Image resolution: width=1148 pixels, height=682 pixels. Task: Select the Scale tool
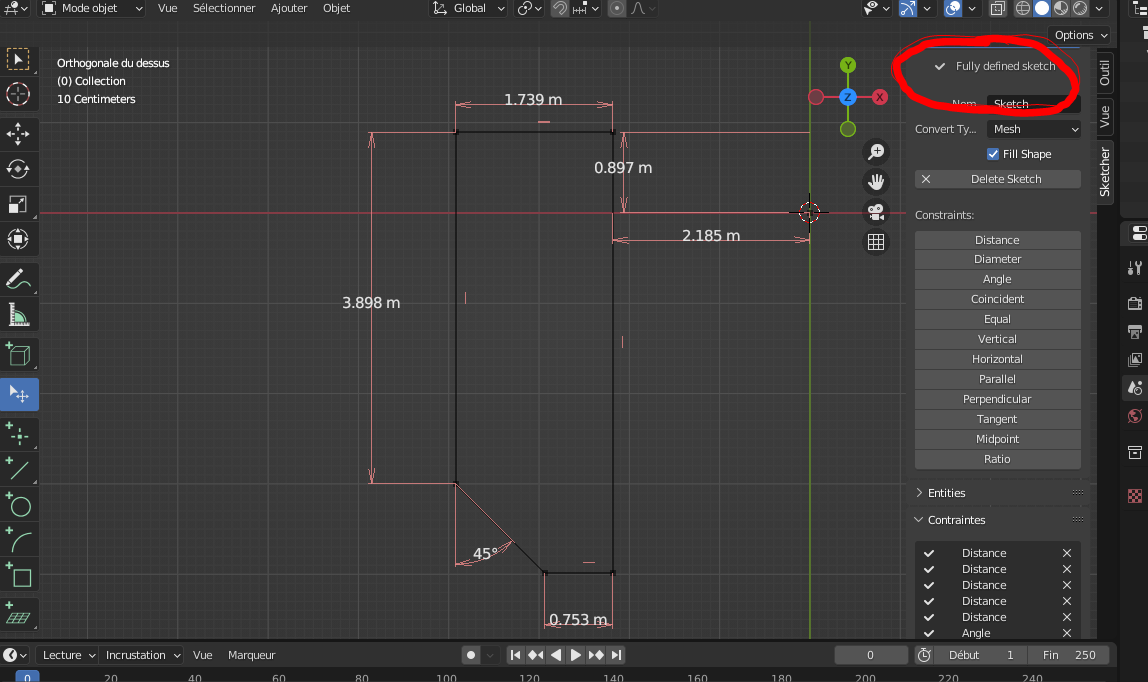click(18, 204)
